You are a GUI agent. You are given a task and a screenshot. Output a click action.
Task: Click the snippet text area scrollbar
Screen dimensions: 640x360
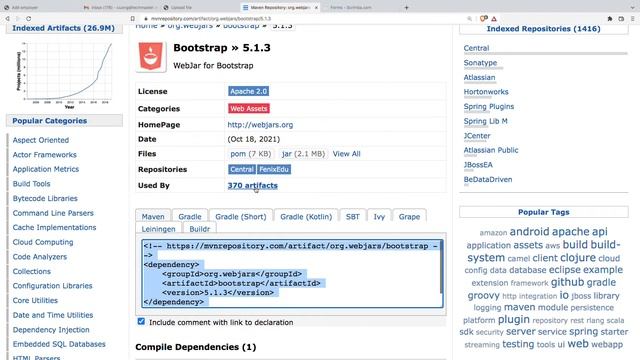(441, 267)
